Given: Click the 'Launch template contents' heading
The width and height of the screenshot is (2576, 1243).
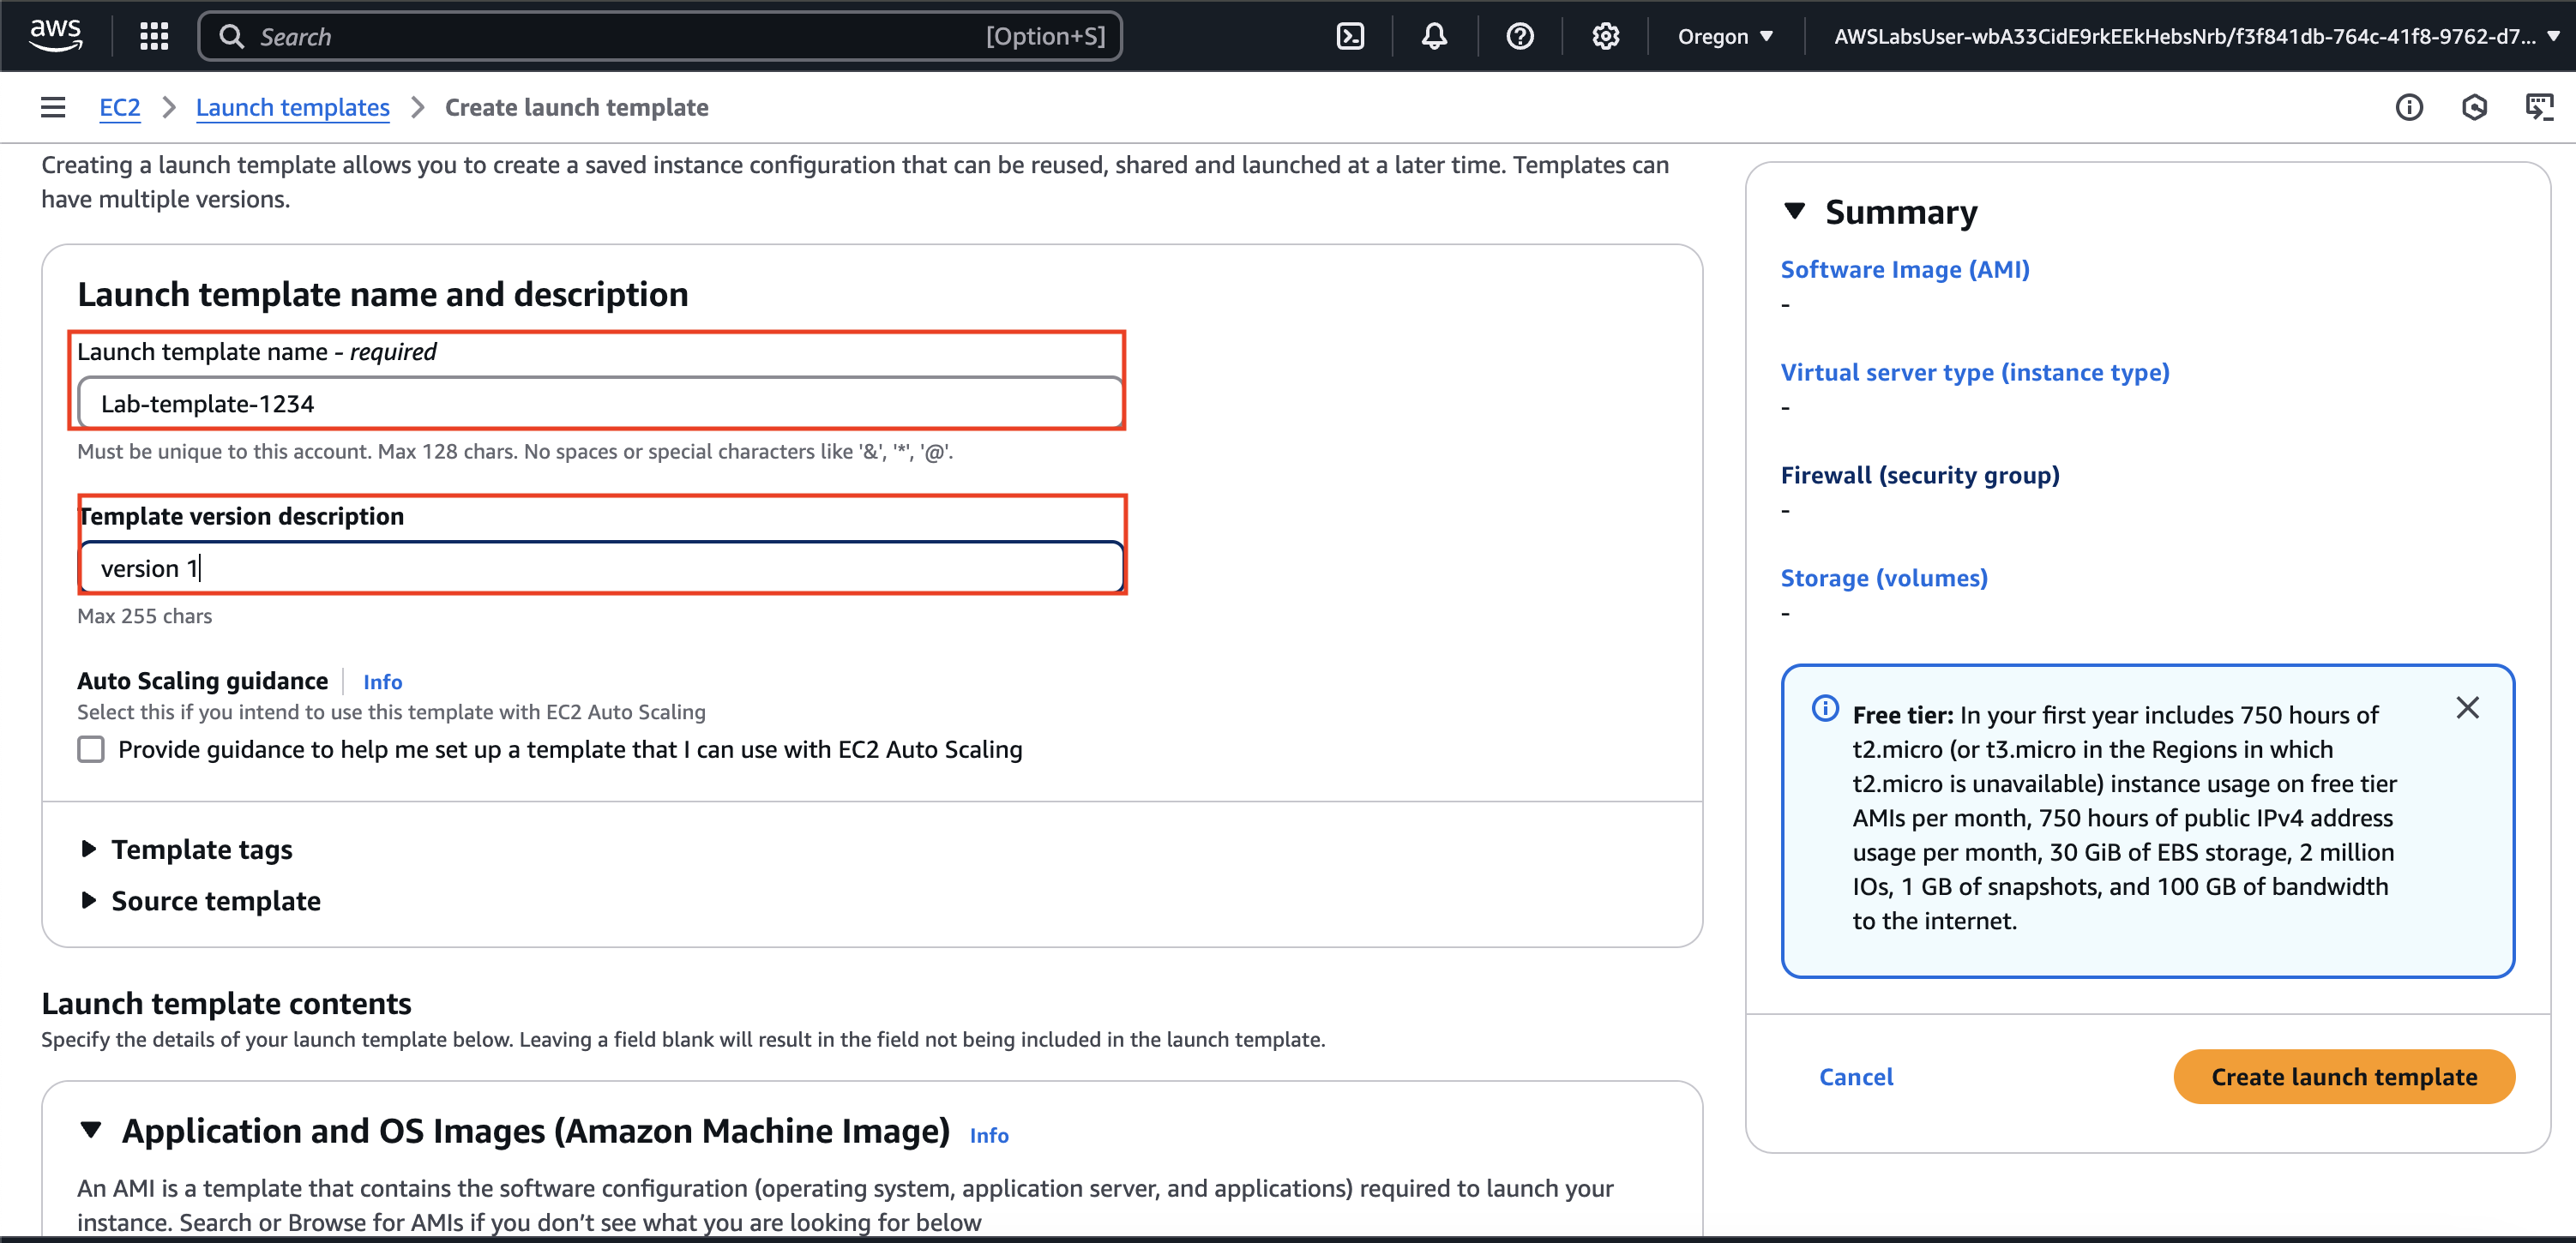Looking at the screenshot, I should (226, 1003).
